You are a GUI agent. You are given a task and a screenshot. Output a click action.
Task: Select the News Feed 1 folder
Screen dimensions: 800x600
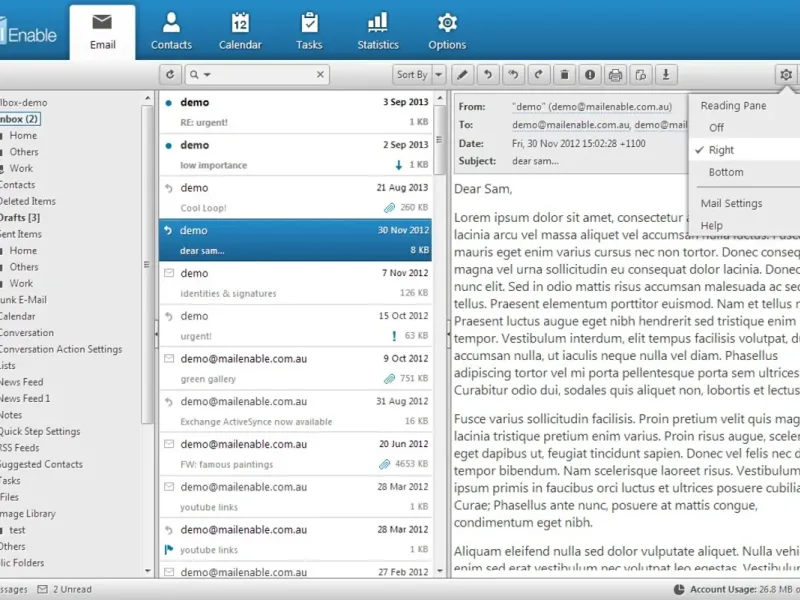tap(25, 398)
